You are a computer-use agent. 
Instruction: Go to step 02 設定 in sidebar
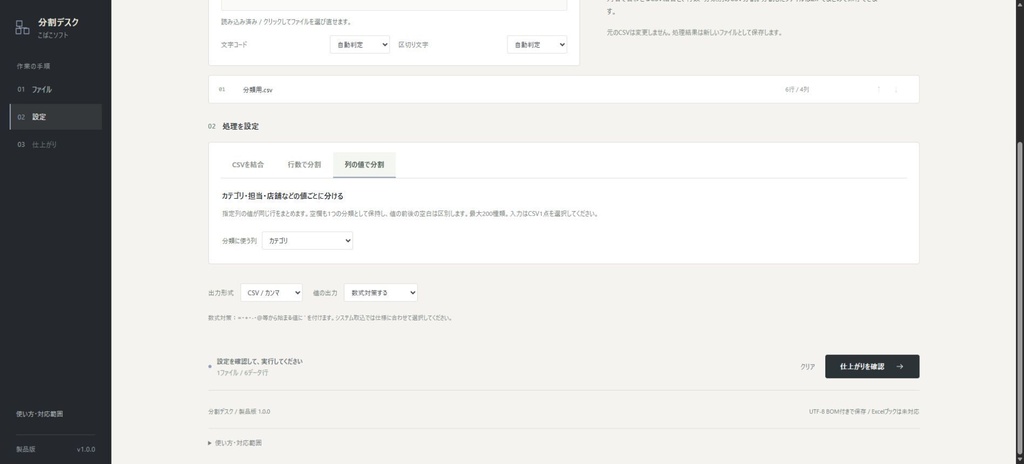(56, 117)
